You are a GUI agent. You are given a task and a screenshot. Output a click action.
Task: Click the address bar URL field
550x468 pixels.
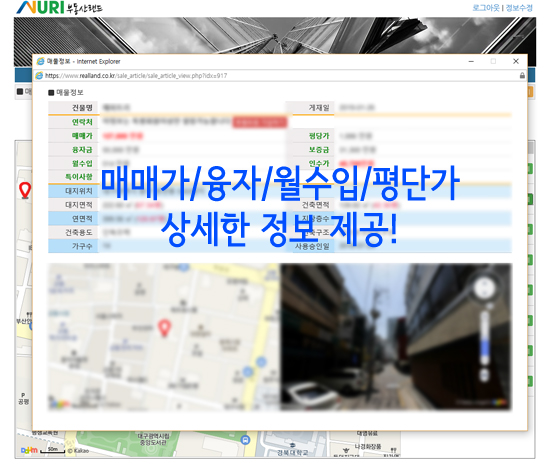(x=277, y=75)
